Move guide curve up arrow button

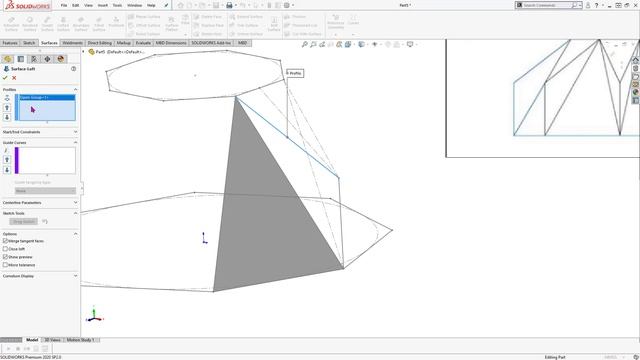(x=7, y=160)
